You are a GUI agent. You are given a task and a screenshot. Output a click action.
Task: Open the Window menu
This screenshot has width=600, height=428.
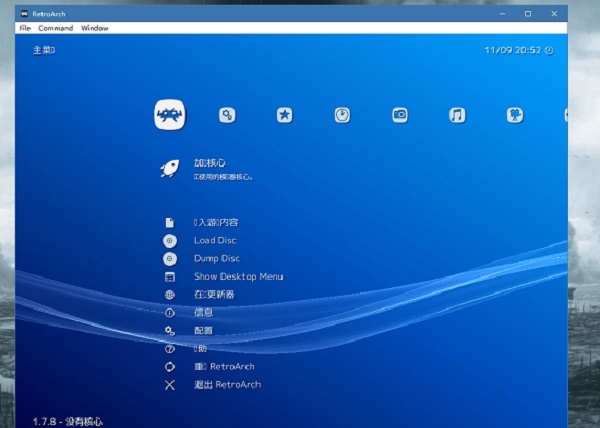(x=95, y=28)
